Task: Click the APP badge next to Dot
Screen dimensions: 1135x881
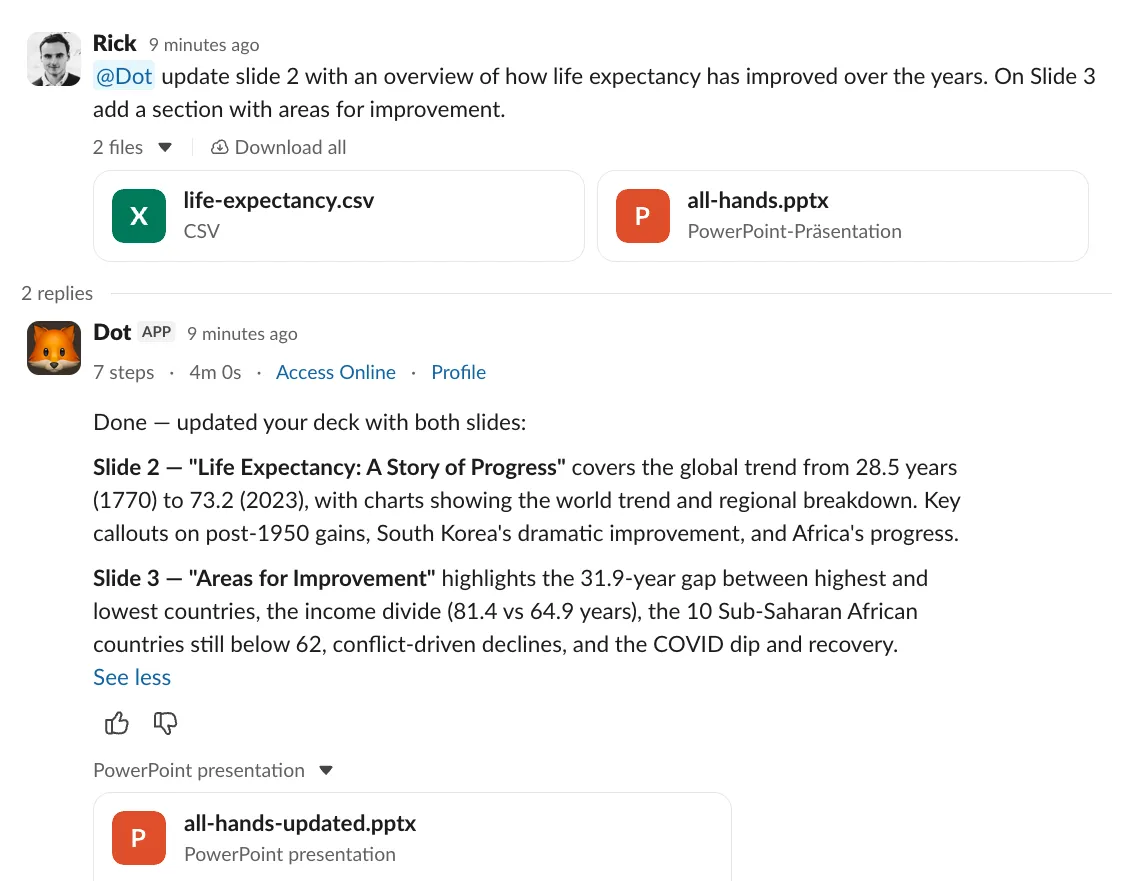Action: click(x=157, y=331)
